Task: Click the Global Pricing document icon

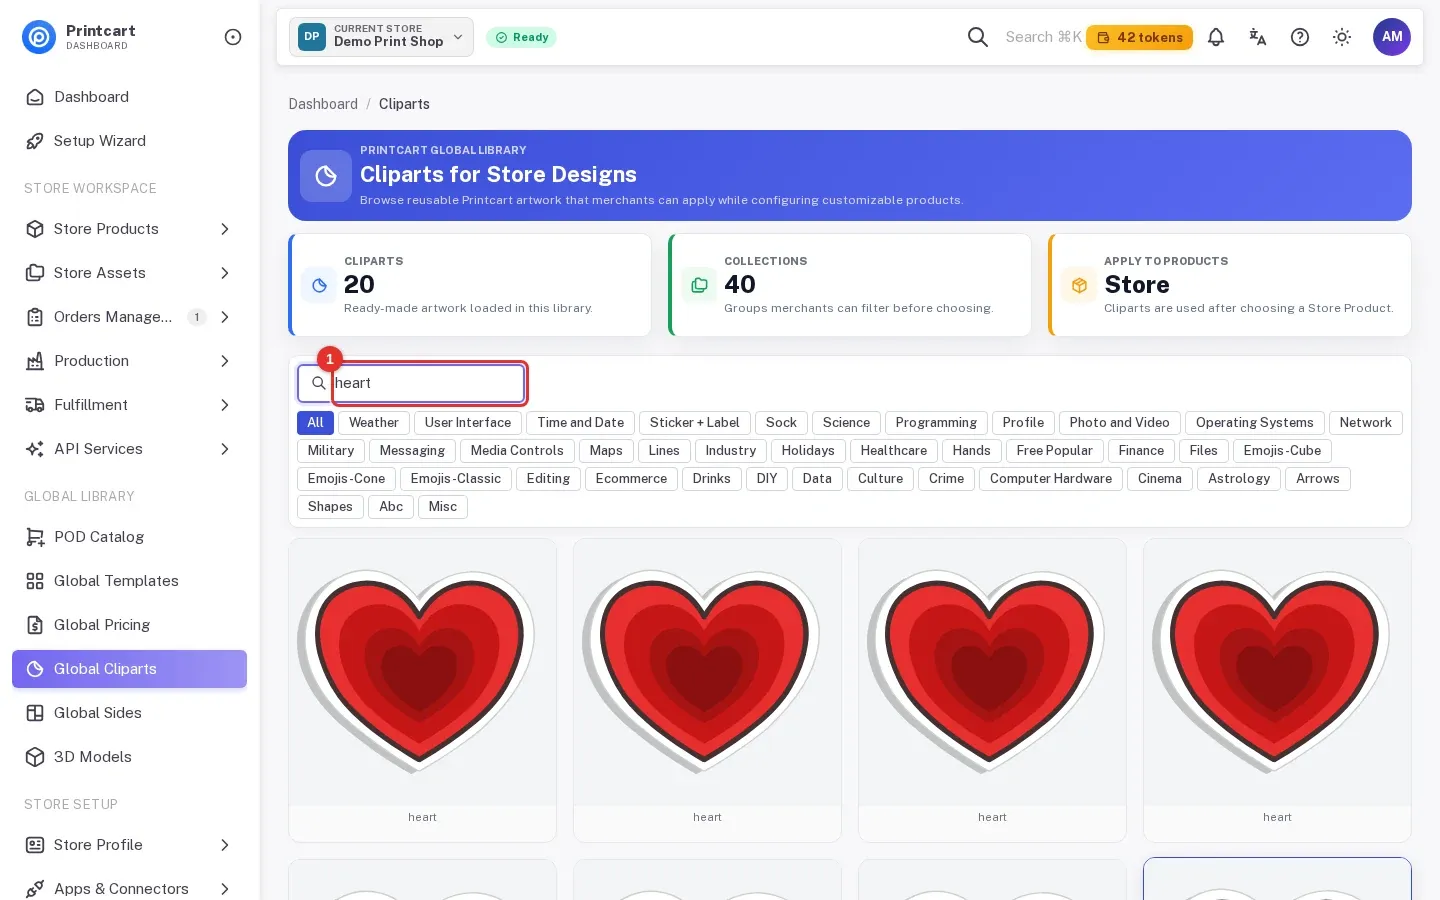Action: [x=35, y=625]
